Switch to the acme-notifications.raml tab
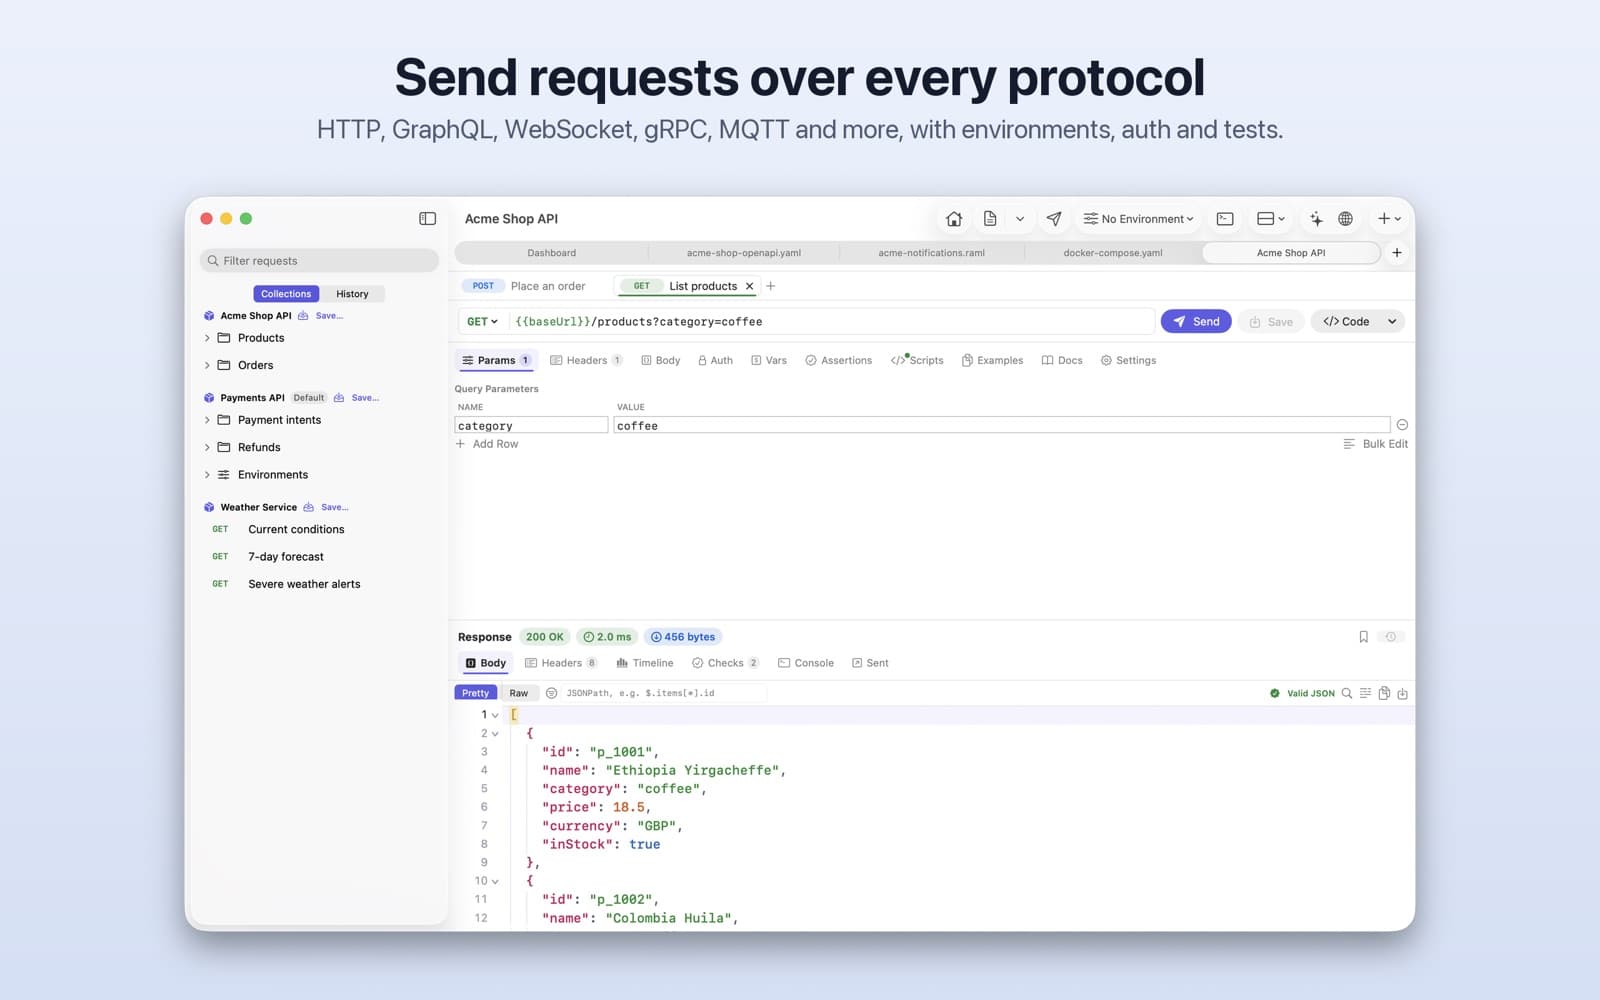Viewport: 1600px width, 1000px height. (932, 253)
